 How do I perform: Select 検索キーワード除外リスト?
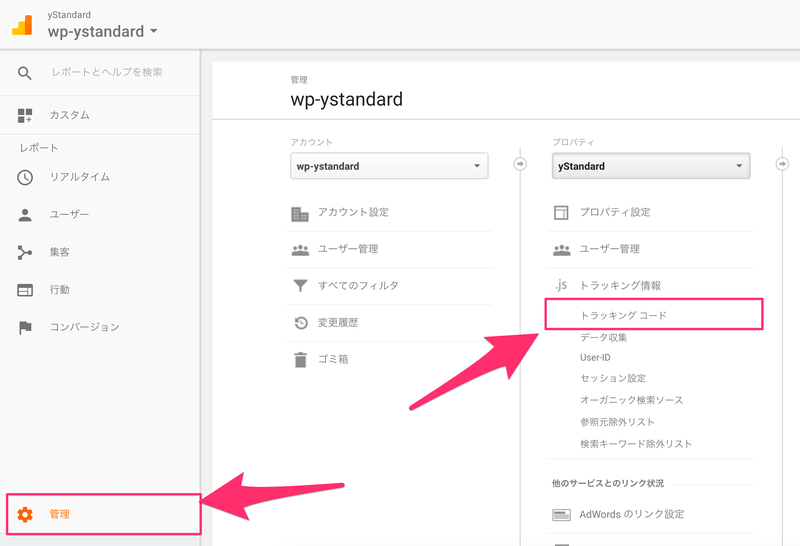pos(636,444)
